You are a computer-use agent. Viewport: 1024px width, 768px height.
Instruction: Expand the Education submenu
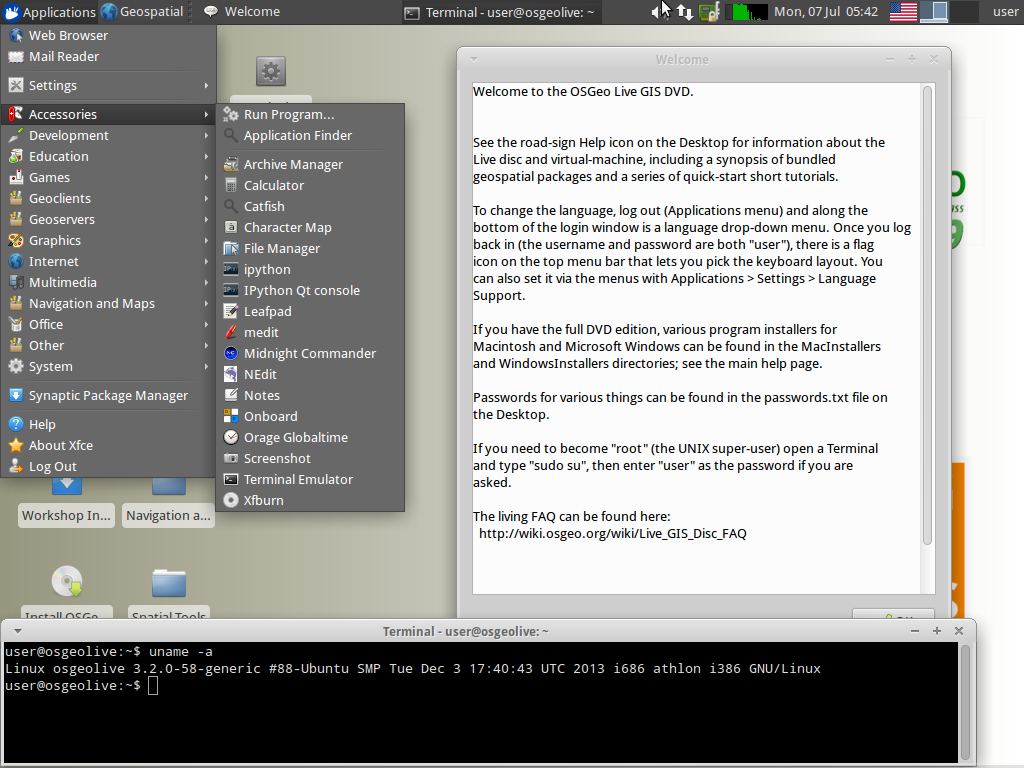tap(108, 156)
